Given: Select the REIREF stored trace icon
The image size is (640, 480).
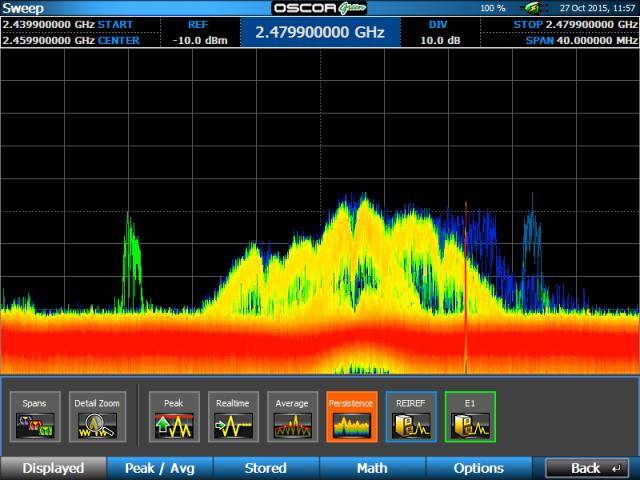Looking at the screenshot, I should [411, 416].
